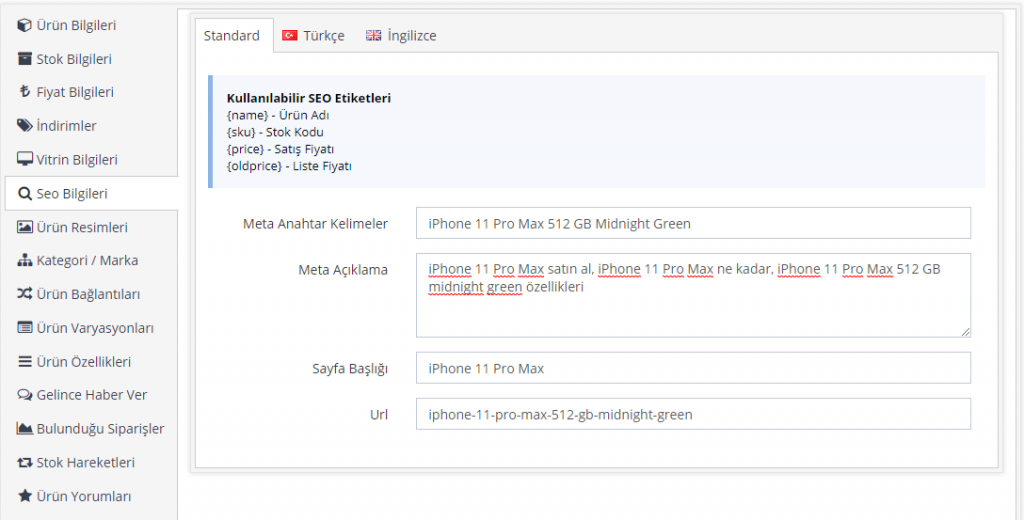Click the list icon beside Ürün Varyasyonları
The height and width of the screenshot is (520, 1024).
click(x=25, y=327)
